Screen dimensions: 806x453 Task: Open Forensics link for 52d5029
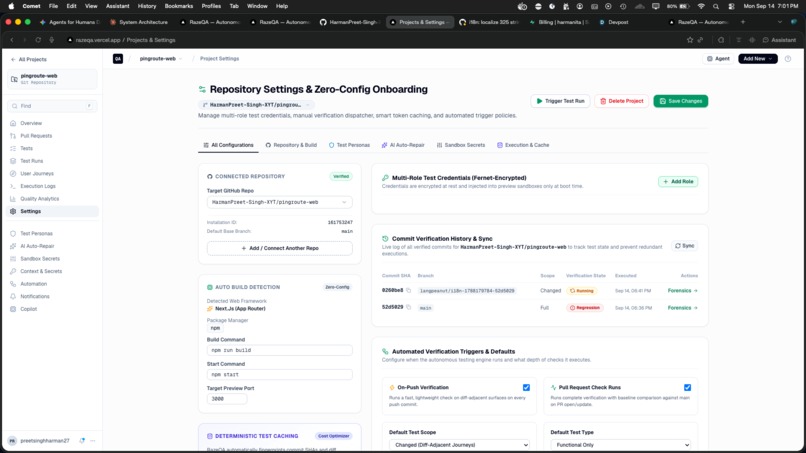point(682,308)
